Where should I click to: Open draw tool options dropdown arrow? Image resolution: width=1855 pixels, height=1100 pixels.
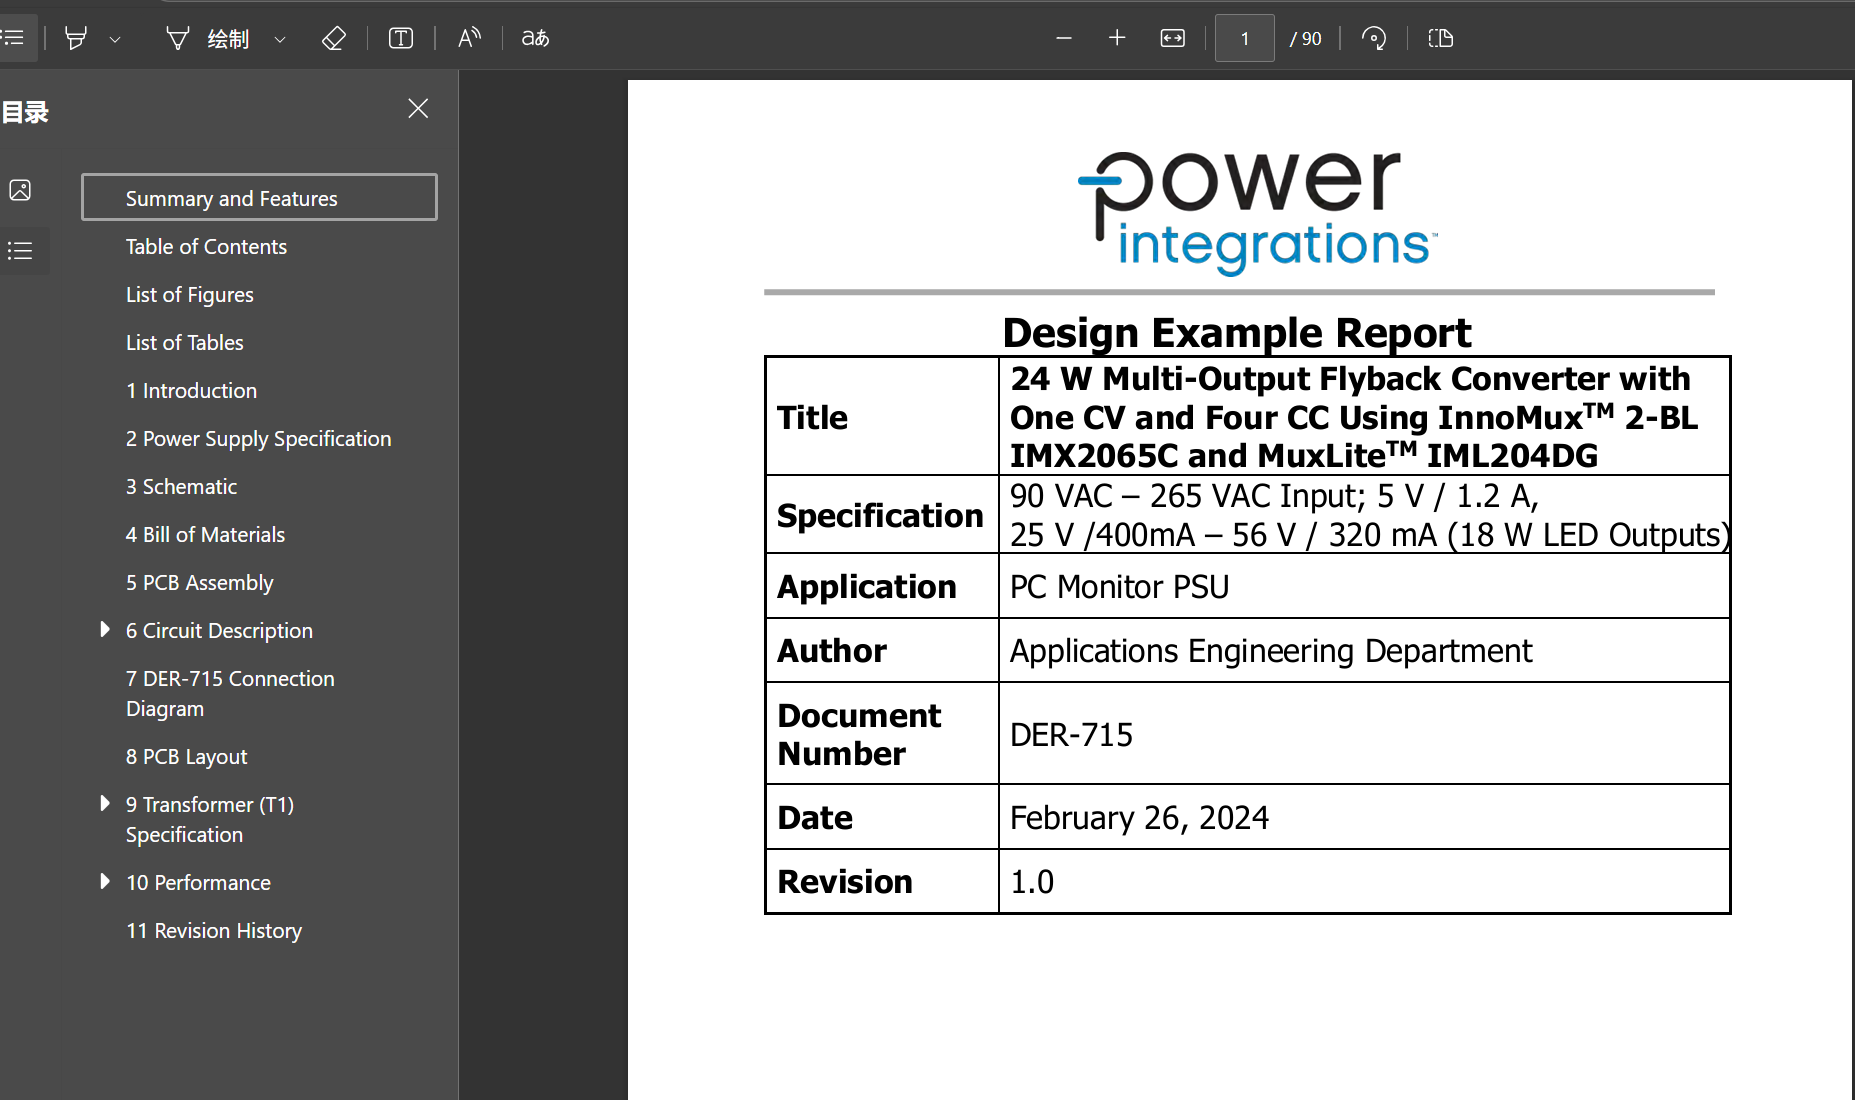[280, 39]
